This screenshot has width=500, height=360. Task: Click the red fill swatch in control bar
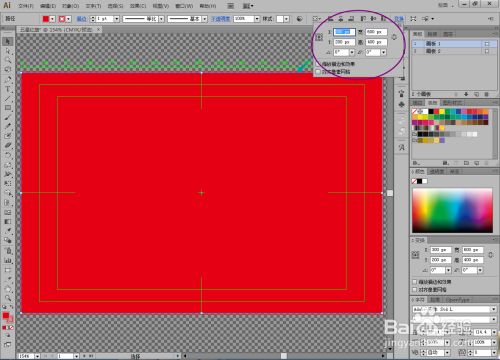(46, 19)
